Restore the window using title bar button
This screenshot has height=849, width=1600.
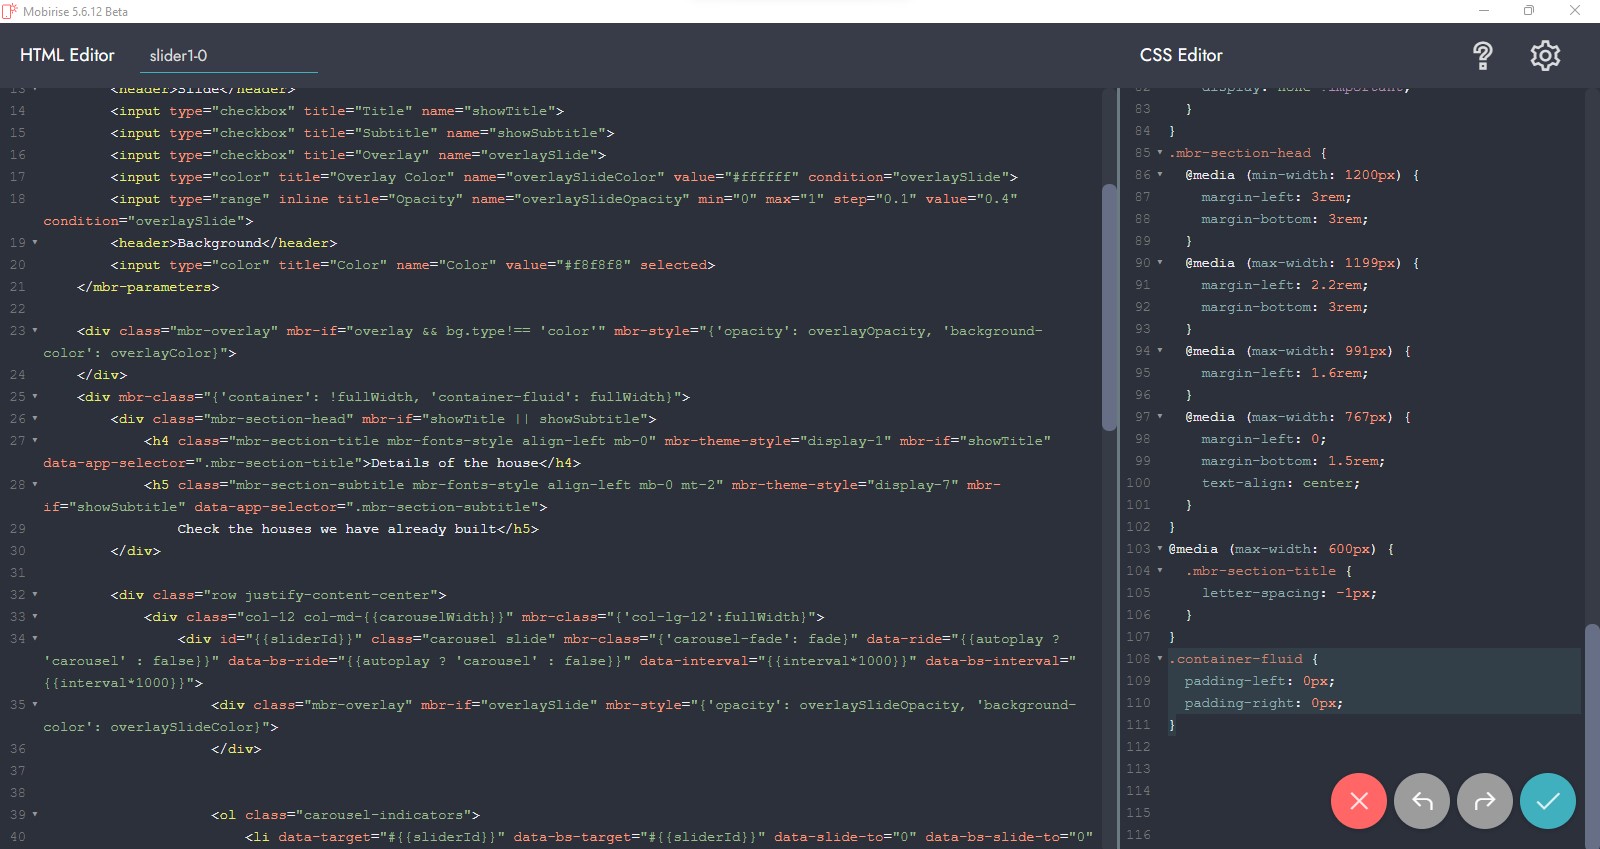click(1529, 11)
